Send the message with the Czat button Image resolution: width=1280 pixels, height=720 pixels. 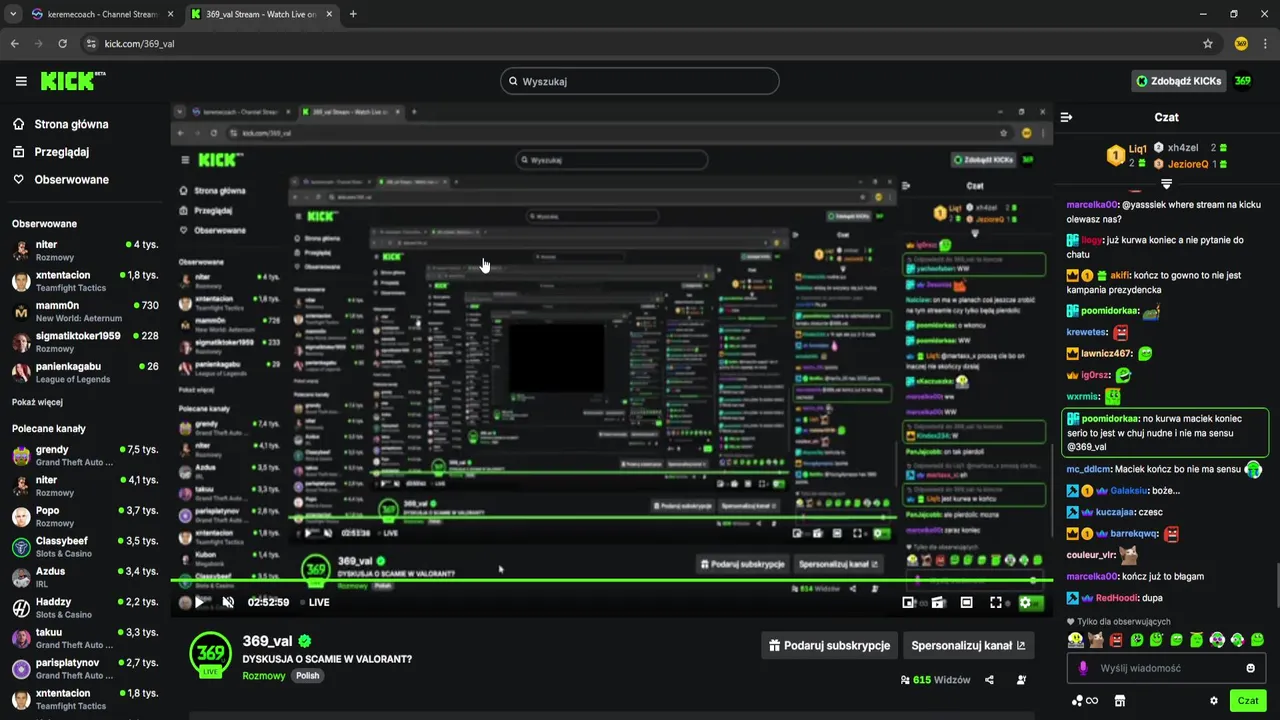[1248, 700]
